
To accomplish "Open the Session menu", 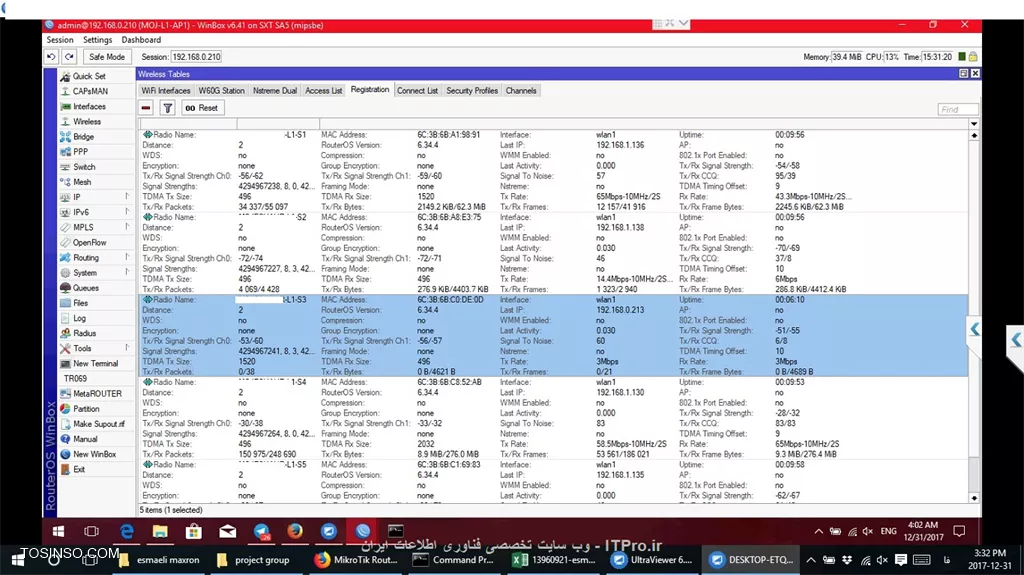I will [x=60, y=40].
